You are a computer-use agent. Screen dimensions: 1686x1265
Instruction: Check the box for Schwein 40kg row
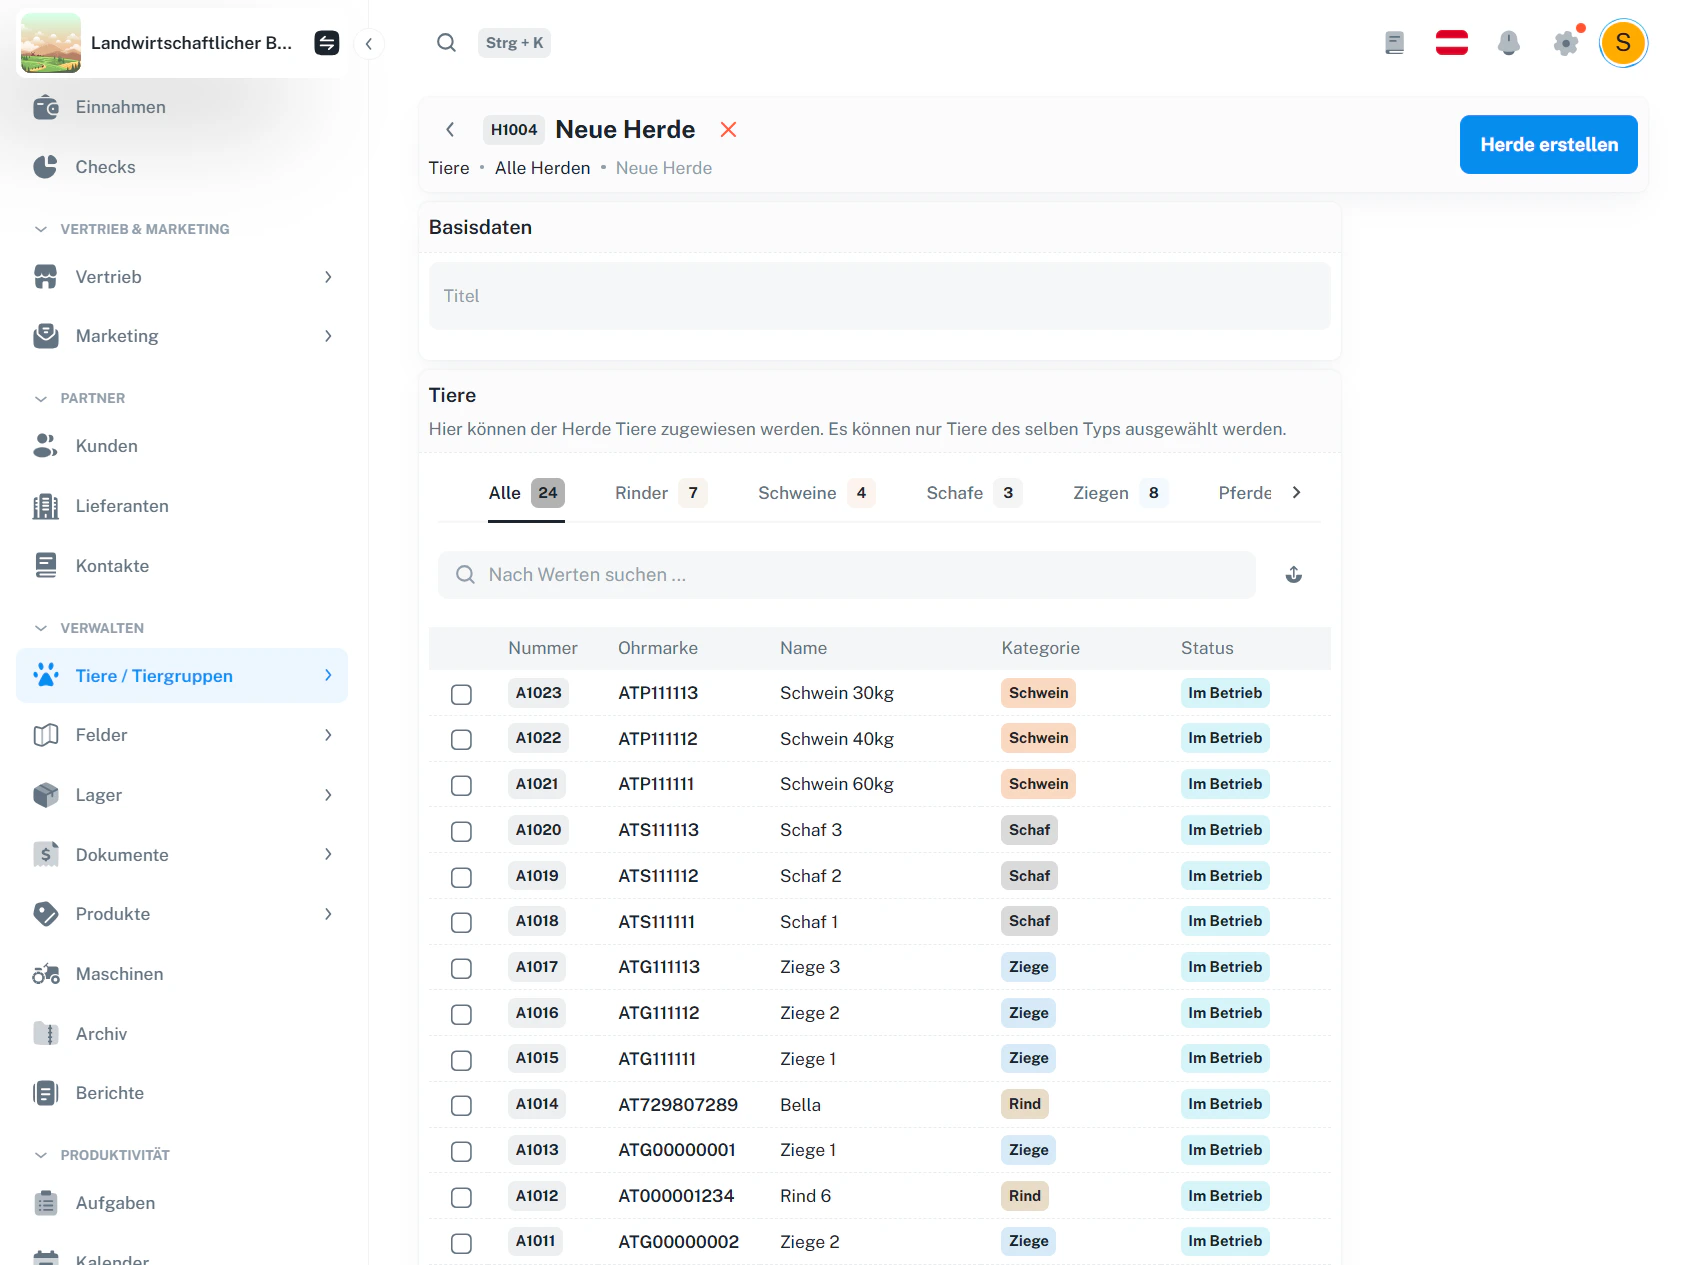point(461,740)
